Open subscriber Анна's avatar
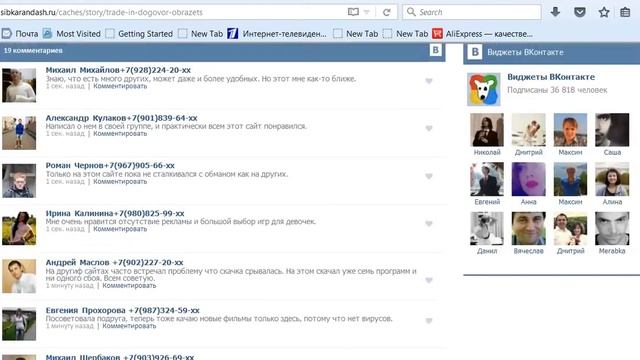 click(x=529, y=179)
